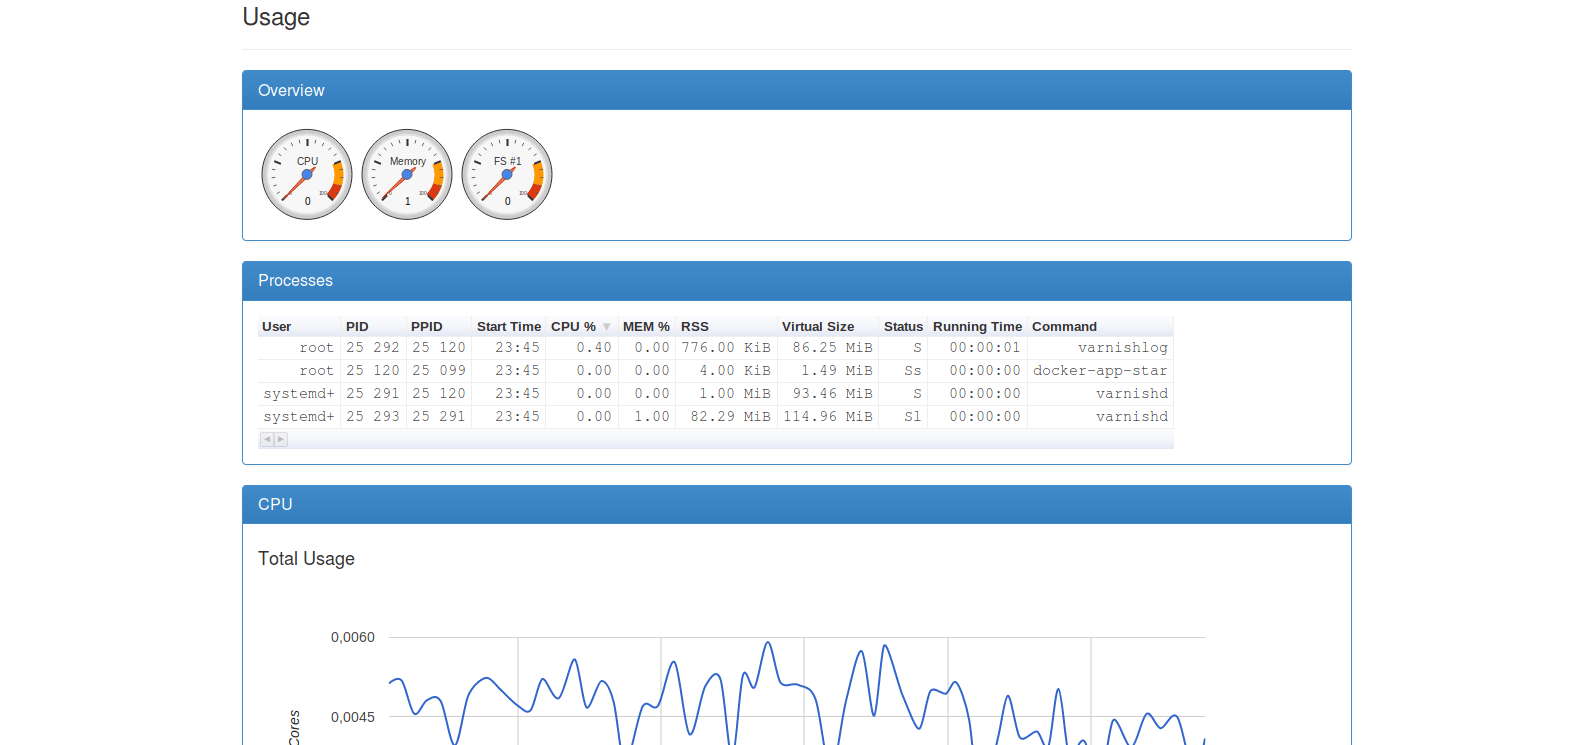Go to previous page of processes table
Screen dimensions: 1591x745
pos(267,439)
